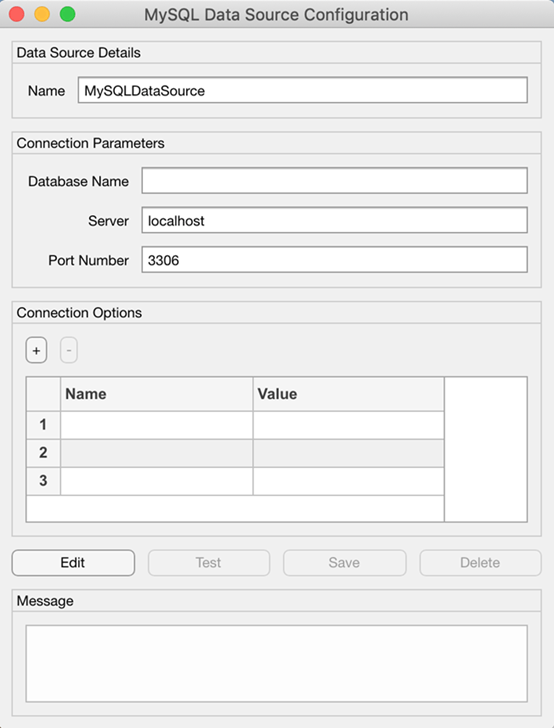Click the Delete button
The width and height of the screenshot is (554, 728).
point(480,563)
